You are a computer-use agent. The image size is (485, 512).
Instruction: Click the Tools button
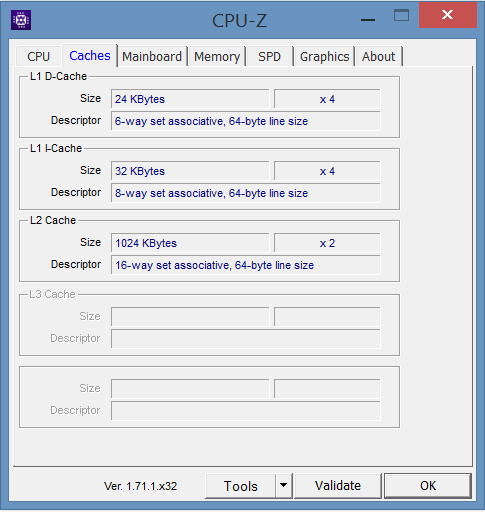click(x=240, y=486)
